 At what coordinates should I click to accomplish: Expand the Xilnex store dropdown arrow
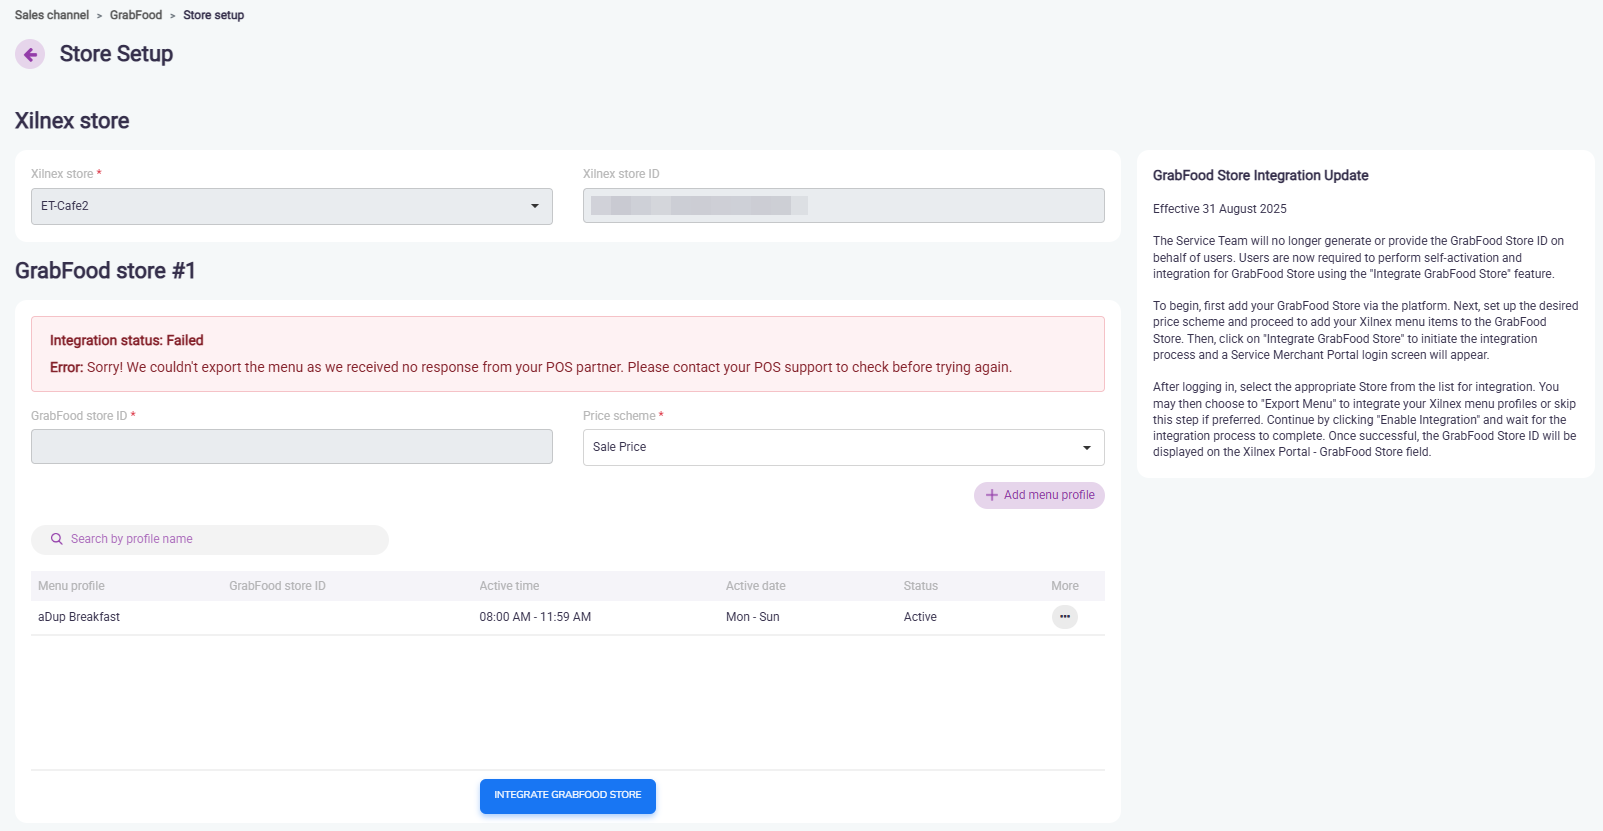pyautogui.click(x=534, y=206)
